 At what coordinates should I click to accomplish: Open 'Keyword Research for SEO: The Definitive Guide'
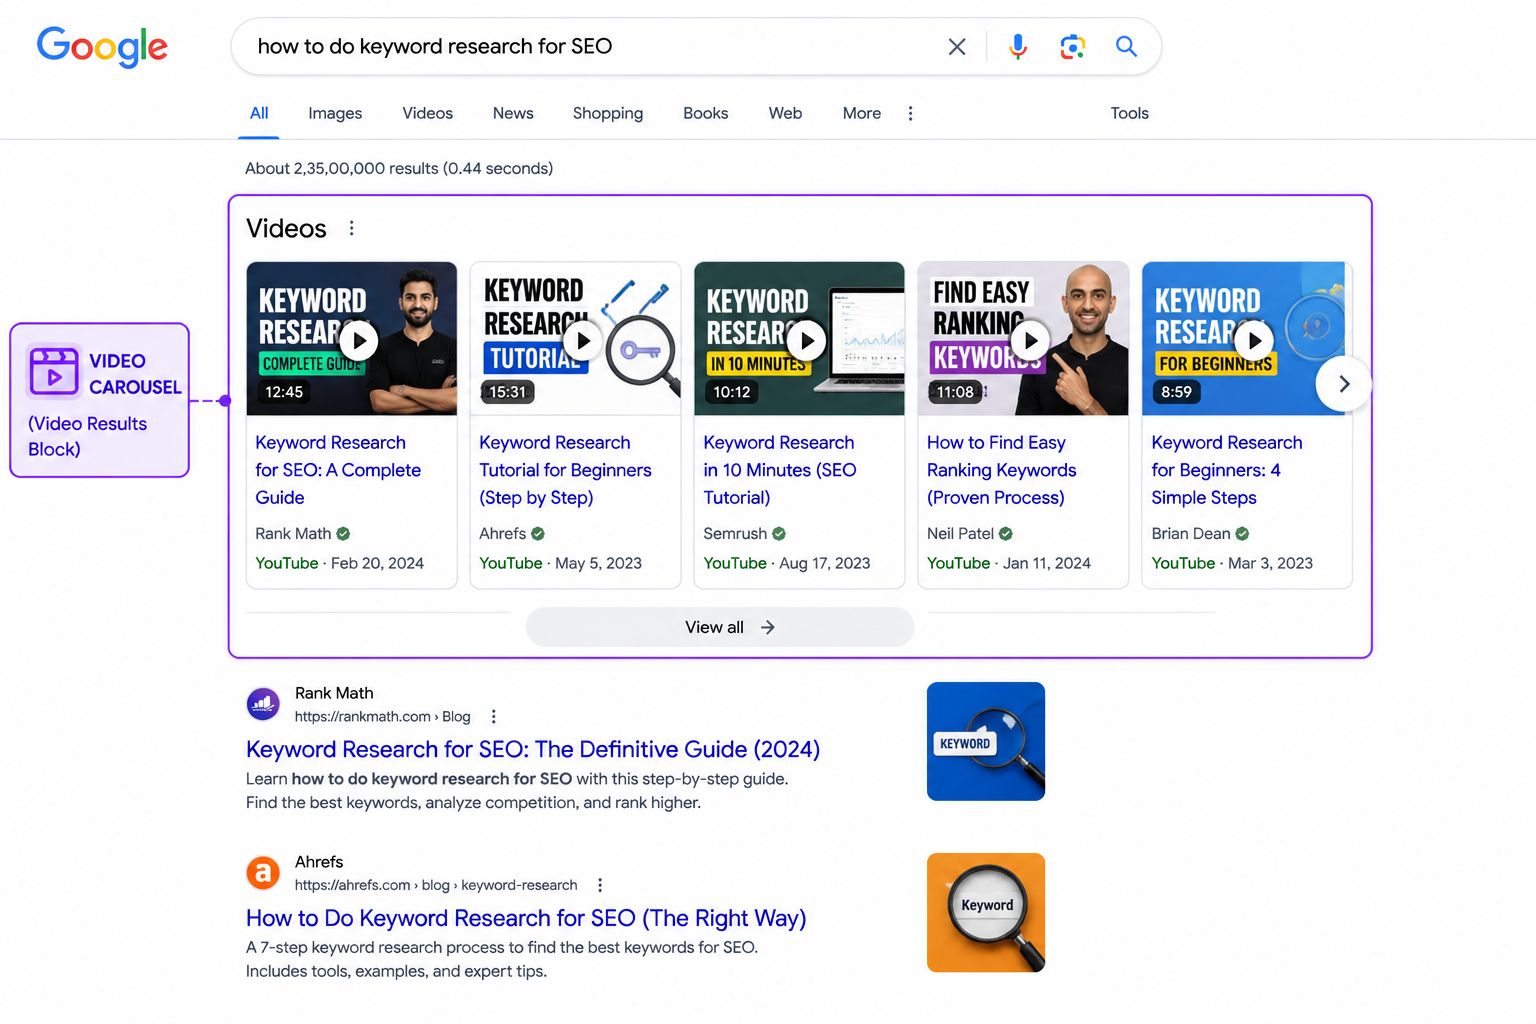tap(533, 749)
